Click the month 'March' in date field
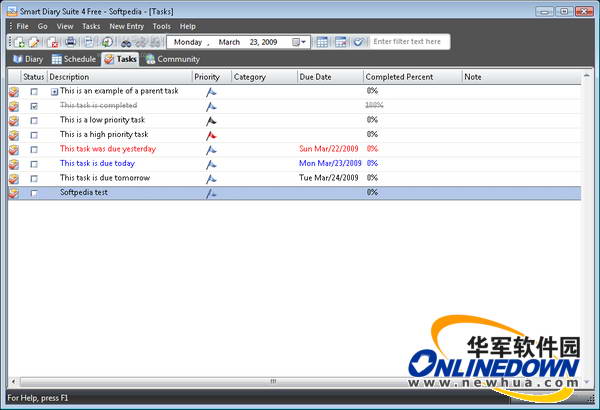600x410 pixels. pos(229,42)
